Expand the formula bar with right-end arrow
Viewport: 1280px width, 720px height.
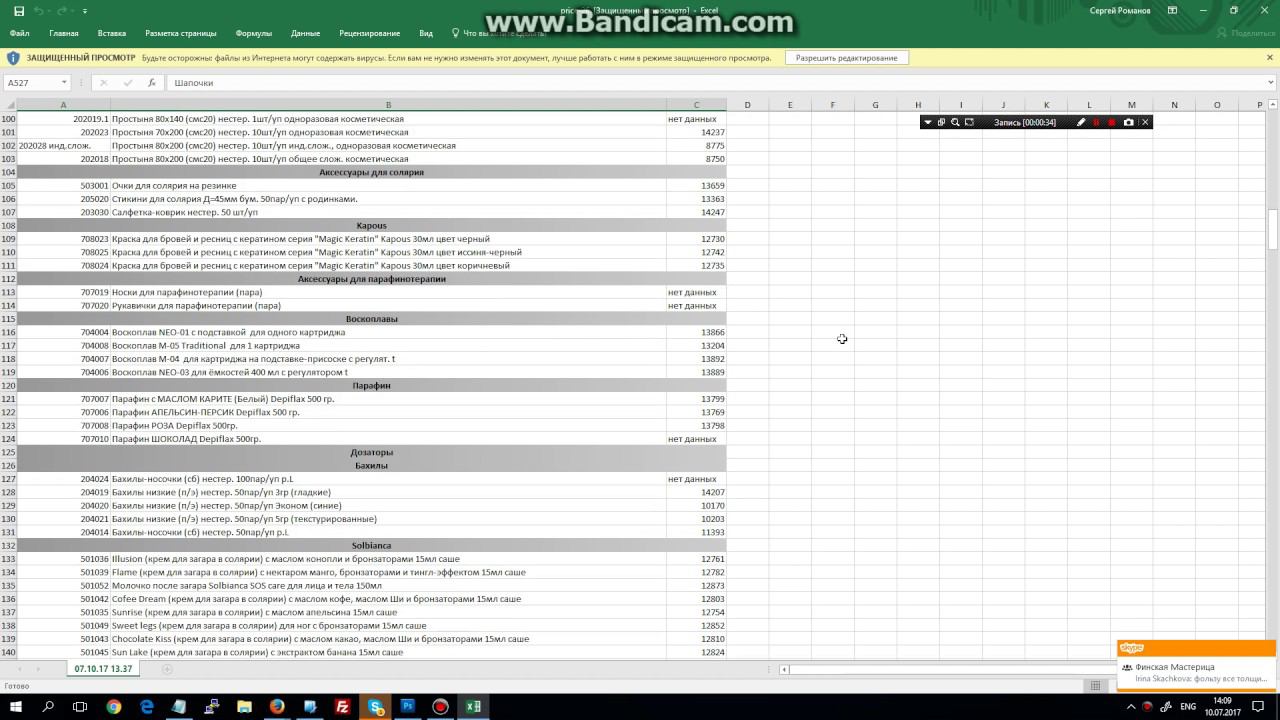click(1271, 83)
